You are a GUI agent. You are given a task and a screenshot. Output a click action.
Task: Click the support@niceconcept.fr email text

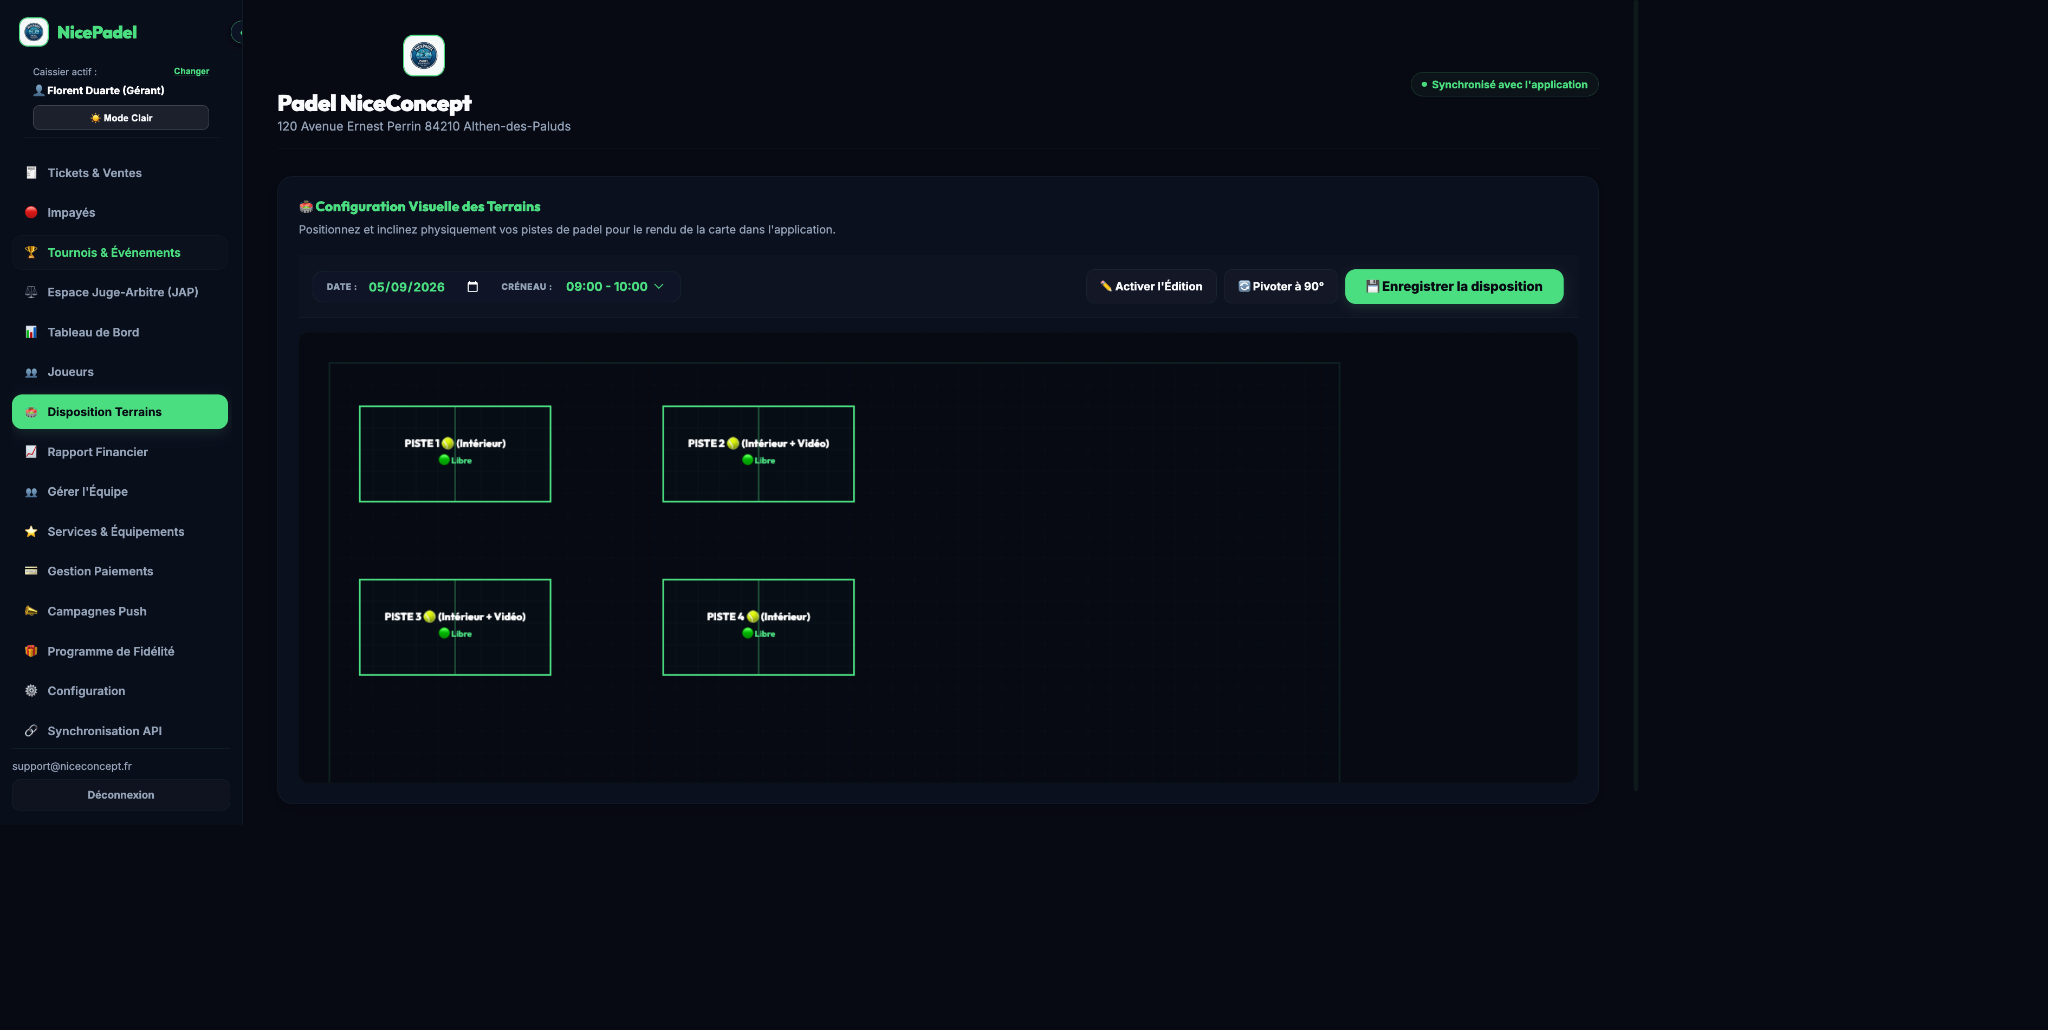click(72, 766)
